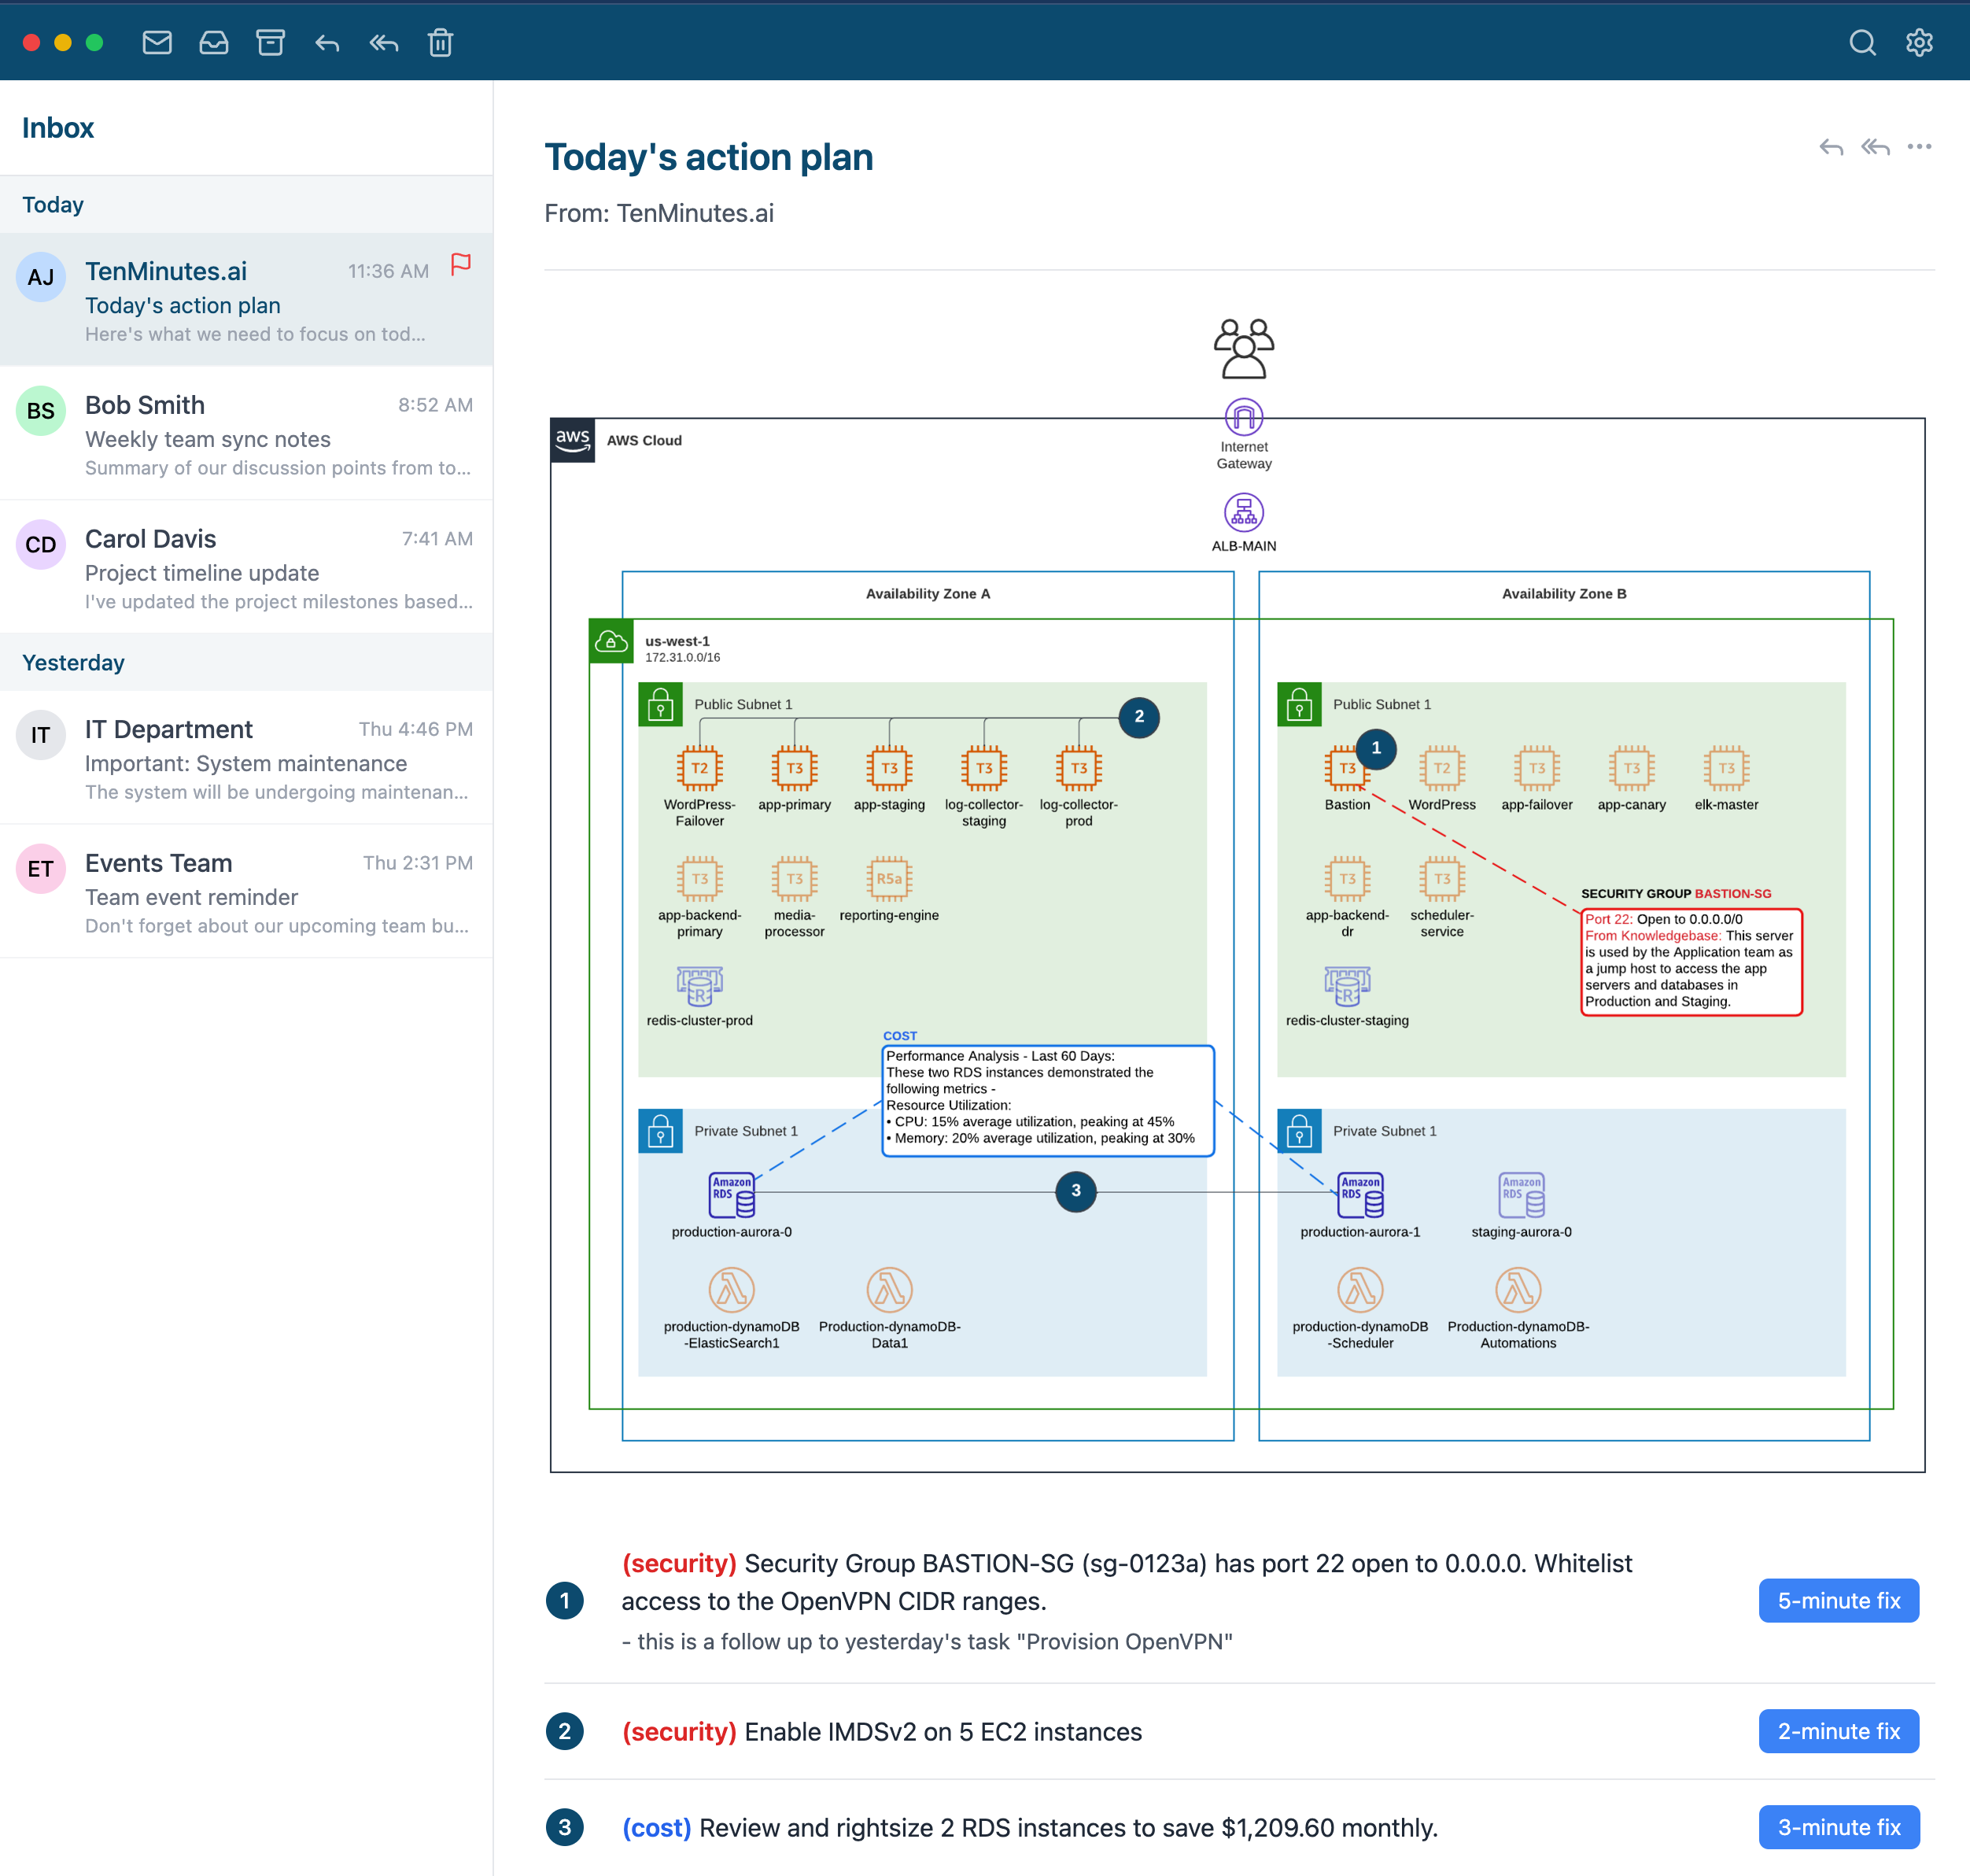This screenshot has width=1970, height=1876.
Task: Click the COST performance analysis note
Action: (x=1048, y=1101)
